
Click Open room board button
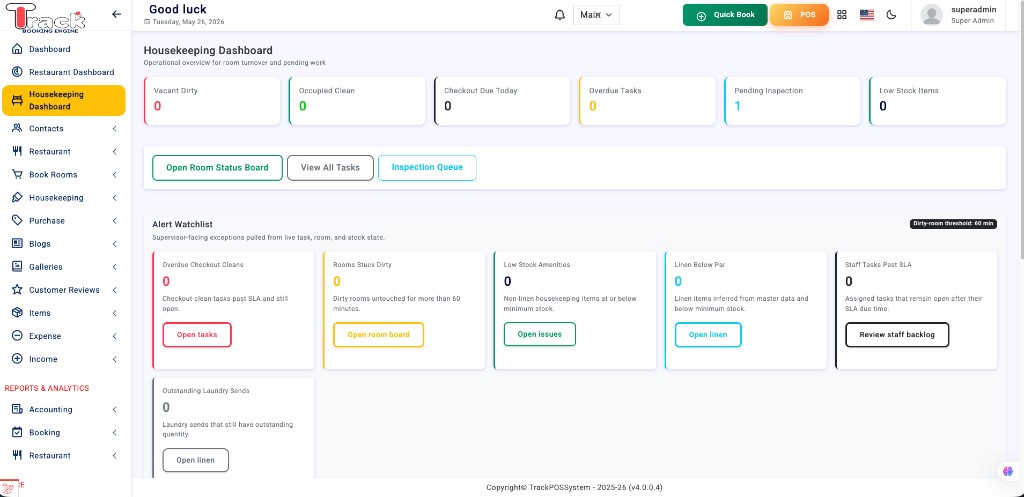pyautogui.click(x=378, y=334)
